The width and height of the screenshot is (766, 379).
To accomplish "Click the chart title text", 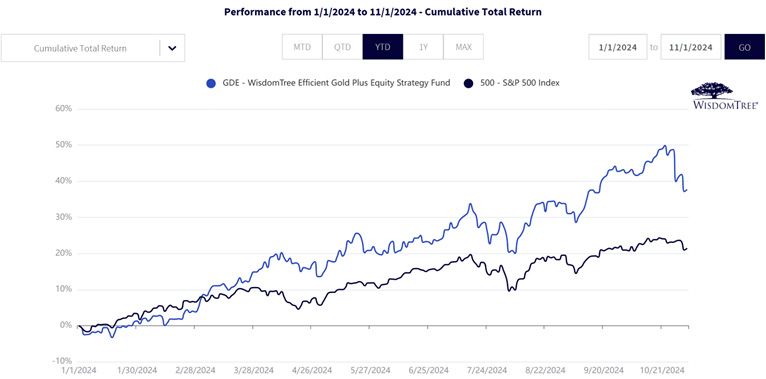I will 383,12.
